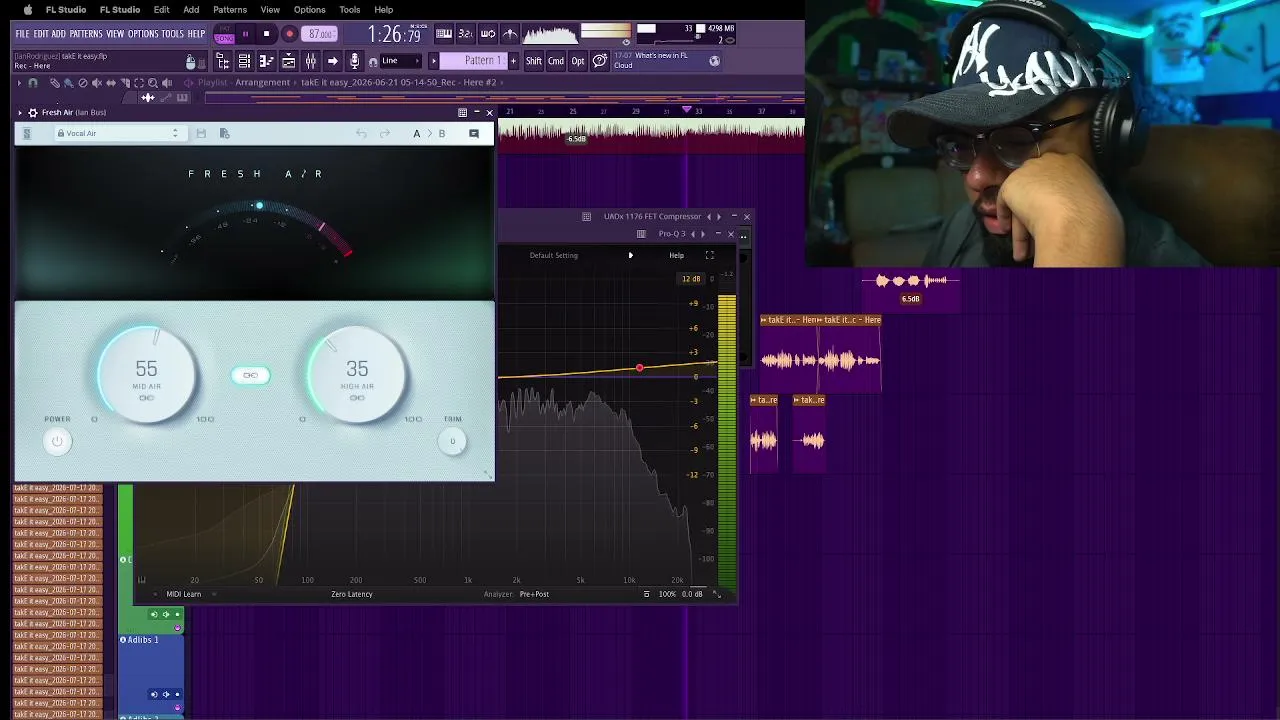The width and height of the screenshot is (1280, 720).
Task: Open the Pattern 1 selector
Action: click(x=474, y=61)
